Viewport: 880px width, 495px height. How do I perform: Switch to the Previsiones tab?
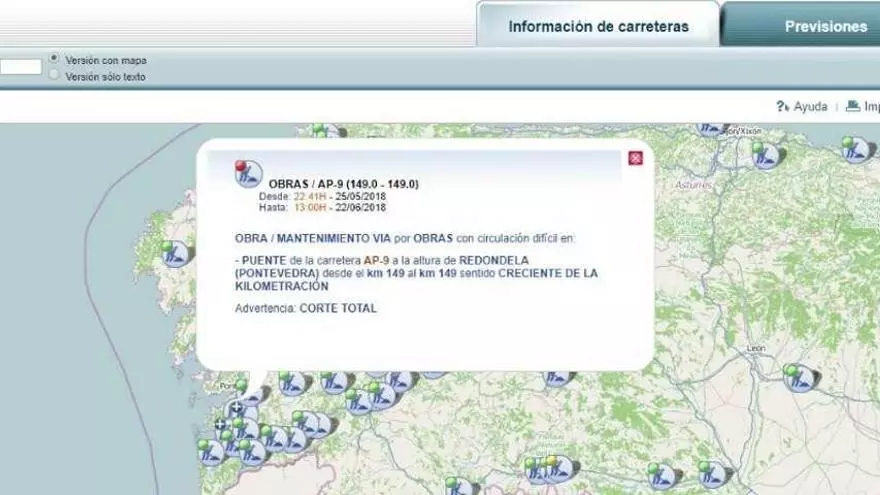[x=825, y=27]
